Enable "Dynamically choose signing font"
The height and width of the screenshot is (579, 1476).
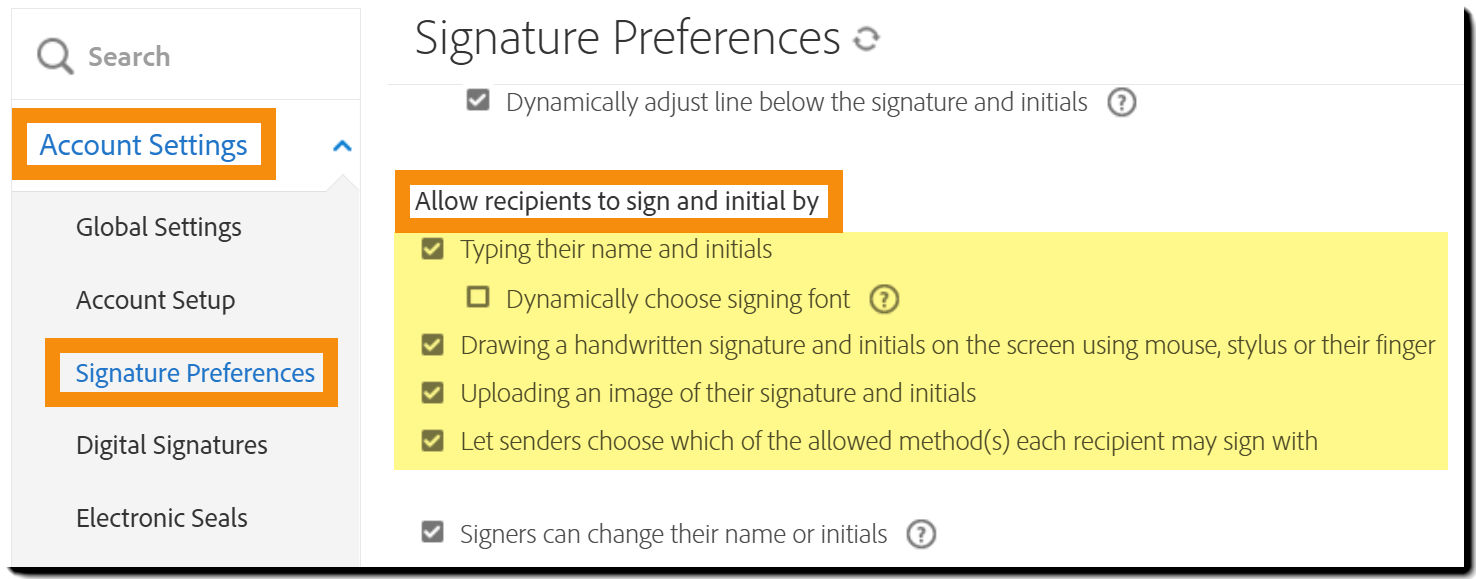(x=477, y=297)
